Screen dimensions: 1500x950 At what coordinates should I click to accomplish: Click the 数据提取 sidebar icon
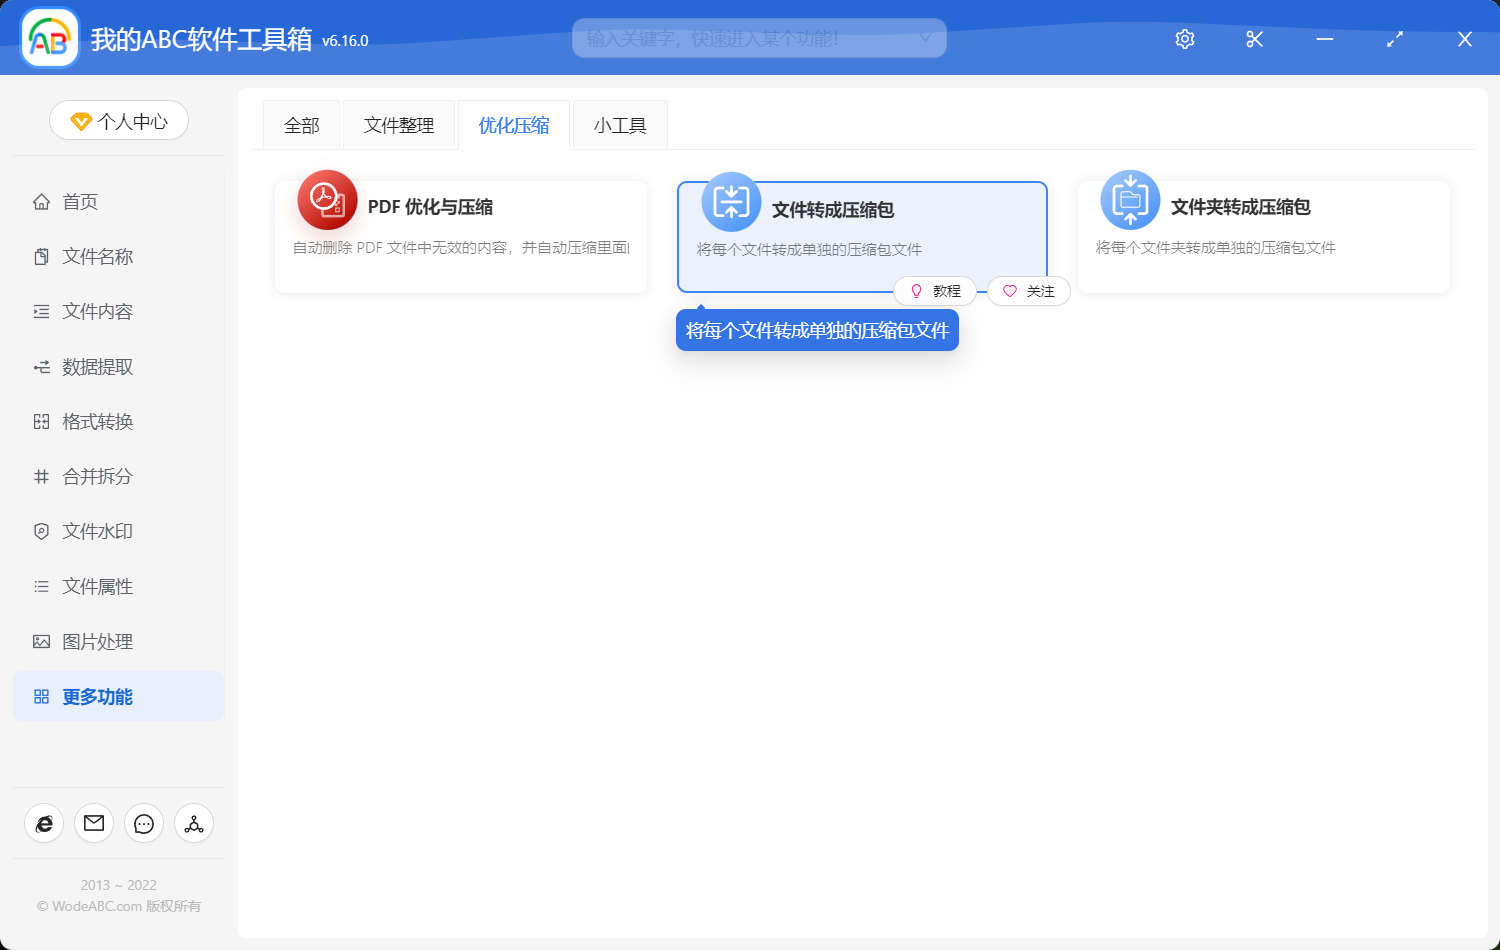(x=40, y=366)
